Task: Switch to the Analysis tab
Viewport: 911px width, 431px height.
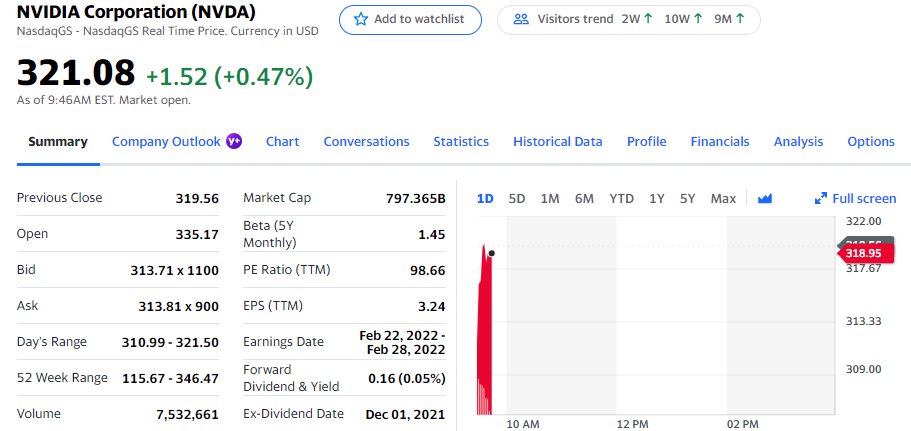Action: 798,142
